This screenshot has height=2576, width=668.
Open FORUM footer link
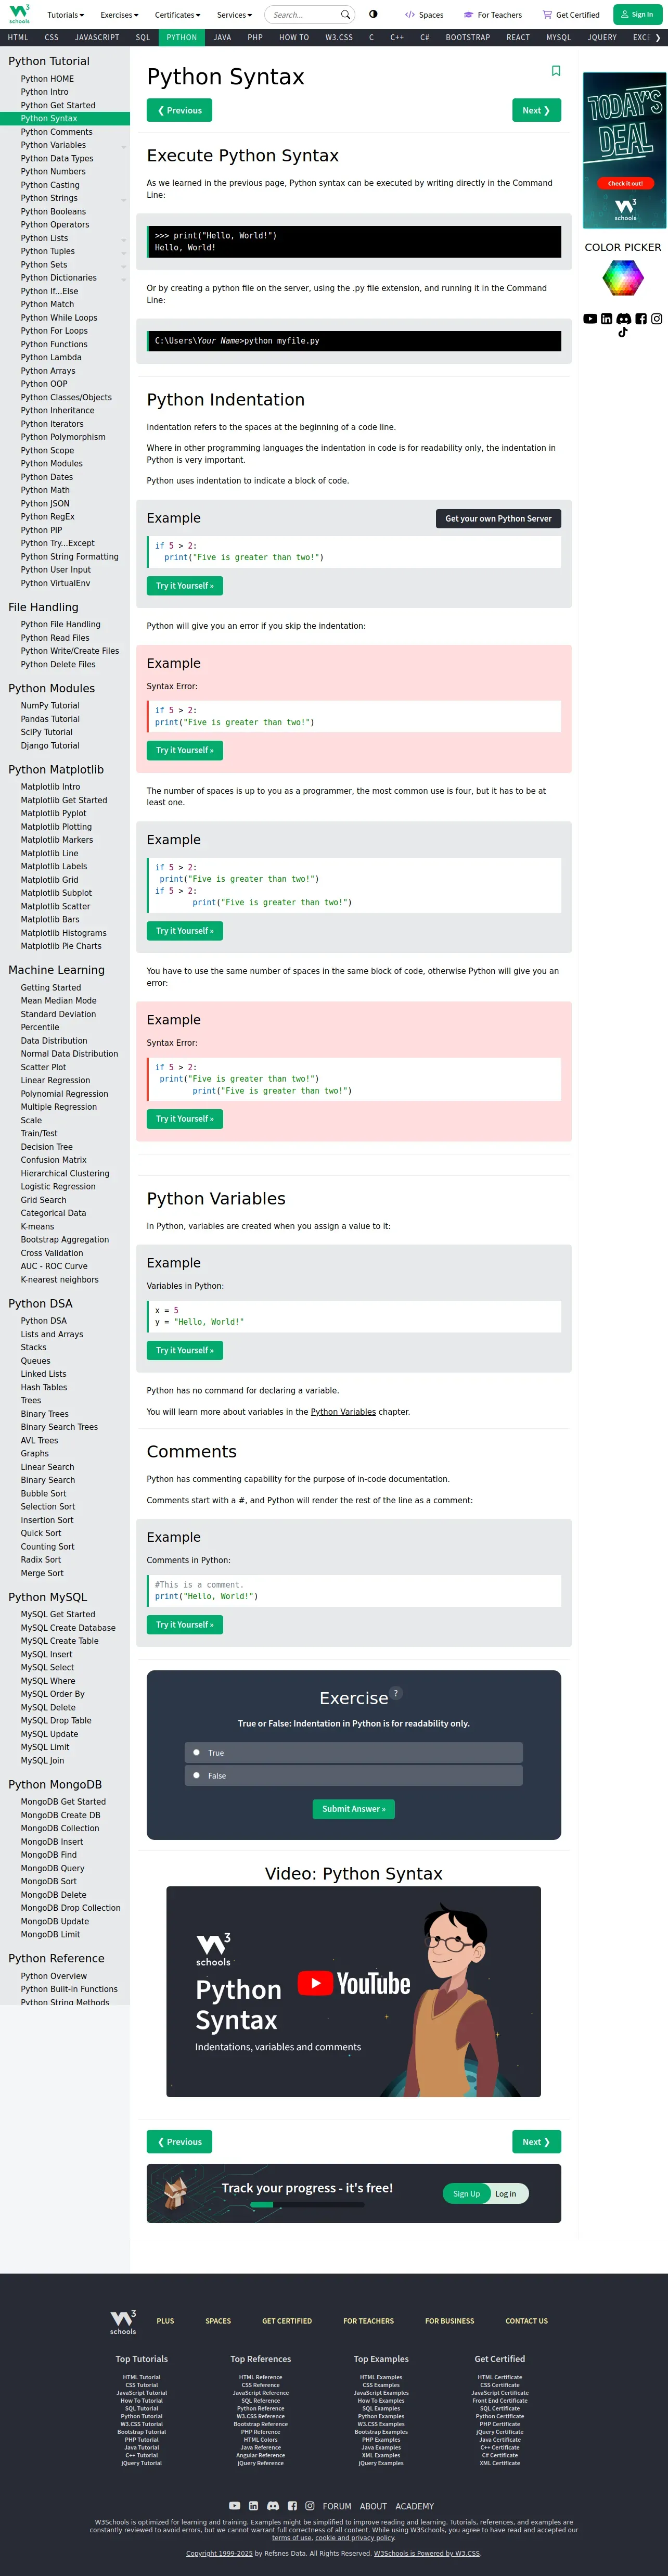(337, 2507)
